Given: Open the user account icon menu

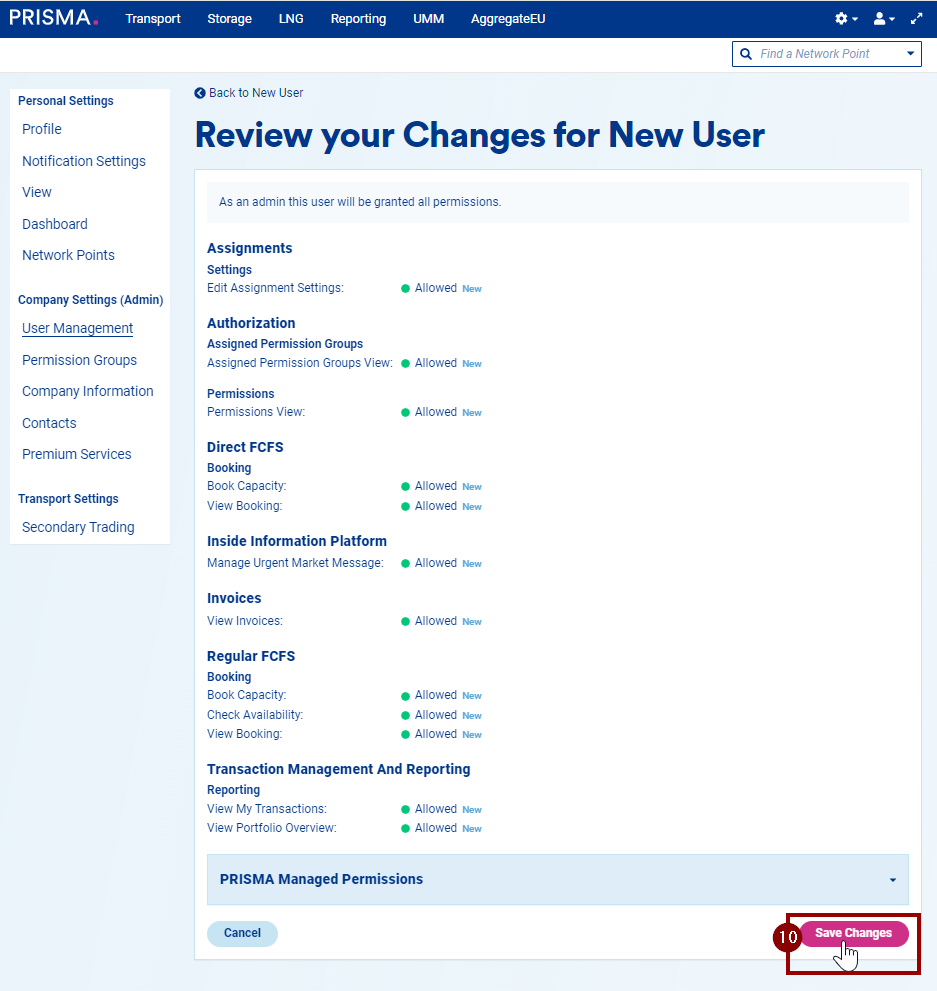Looking at the screenshot, I should coord(883,19).
